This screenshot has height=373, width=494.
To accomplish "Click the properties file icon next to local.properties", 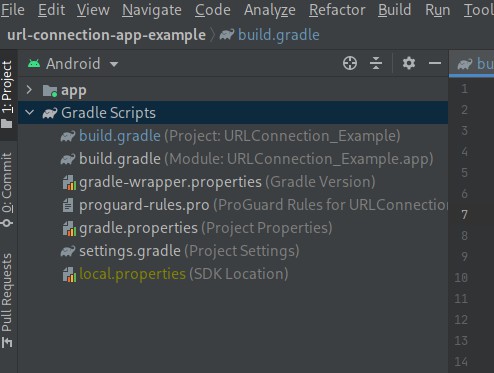I will click(69, 274).
